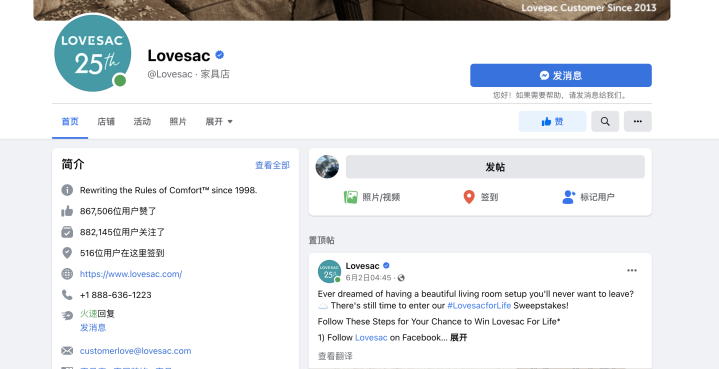
Task: Click the Rewriting the Rules of Comfort description text
Action: click(x=168, y=190)
